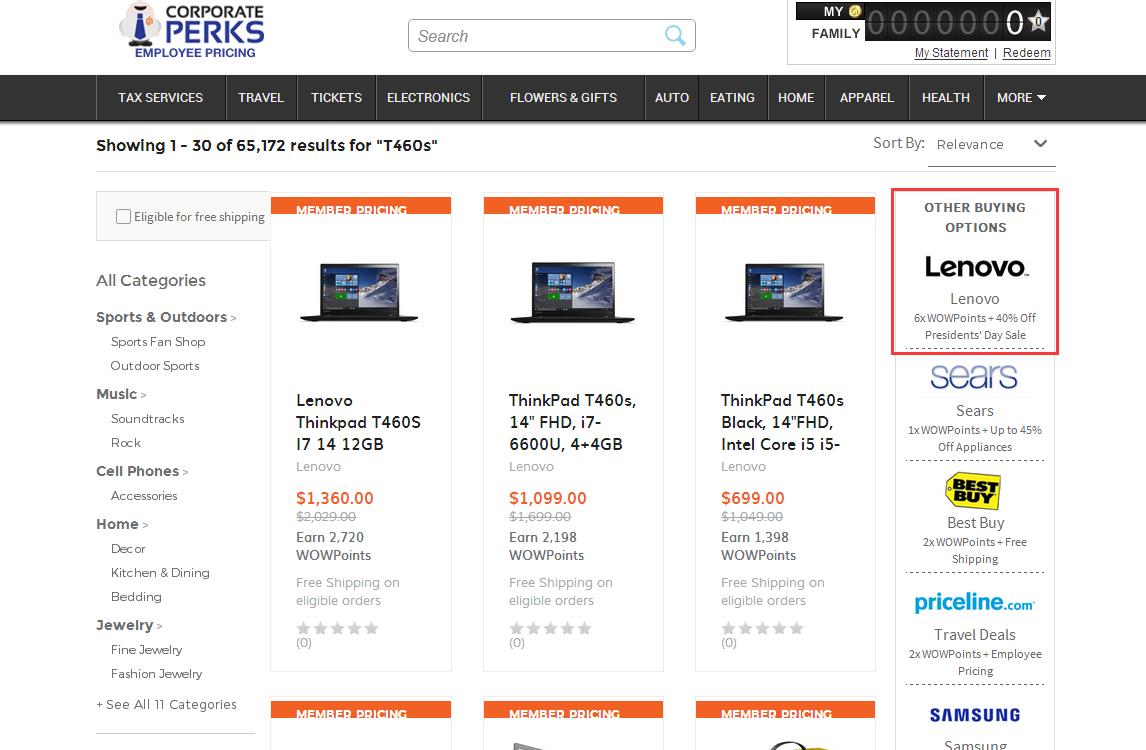Image resolution: width=1146 pixels, height=750 pixels.
Task: Rate the Lenovo Thinkpad T460S I7 stars
Action: pyautogui.click(x=338, y=628)
